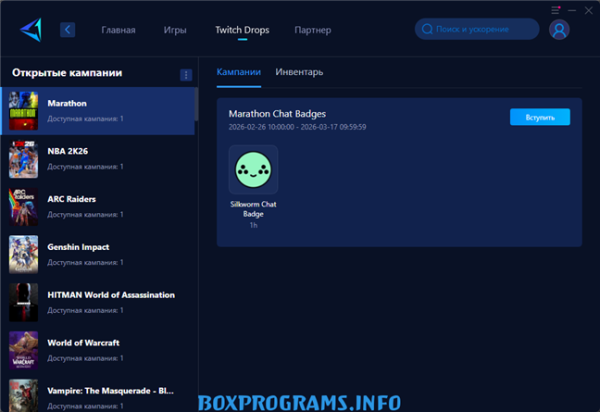The height and width of the screenshot is (412, 600).
Task: Select the Genshin Impact list entry title
Action: pyautogui.click(x=78, y=247)
